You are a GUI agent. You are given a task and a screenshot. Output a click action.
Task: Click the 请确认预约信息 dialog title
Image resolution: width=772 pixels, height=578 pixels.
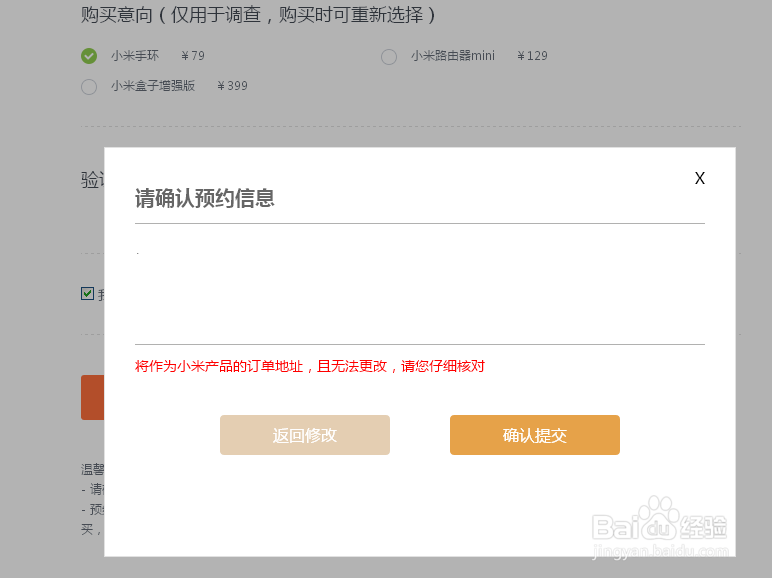click(x=205, y=198)
